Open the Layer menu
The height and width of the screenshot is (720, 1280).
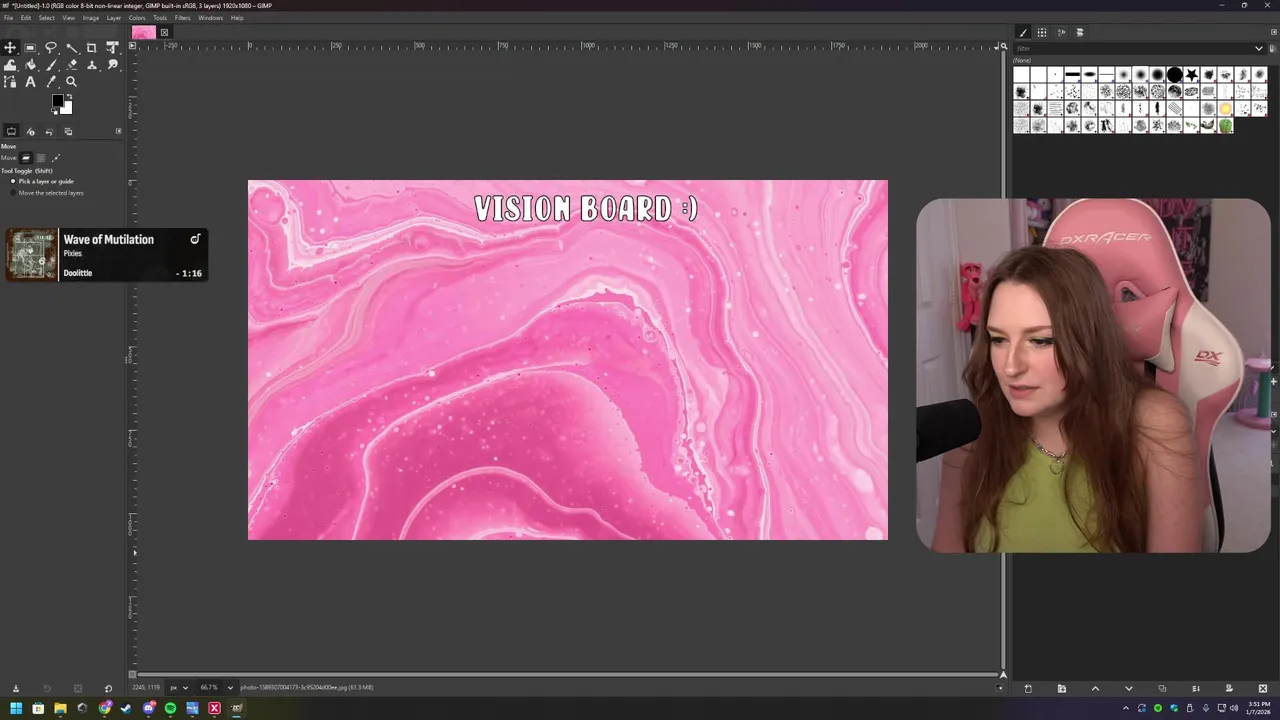(114, 18)
